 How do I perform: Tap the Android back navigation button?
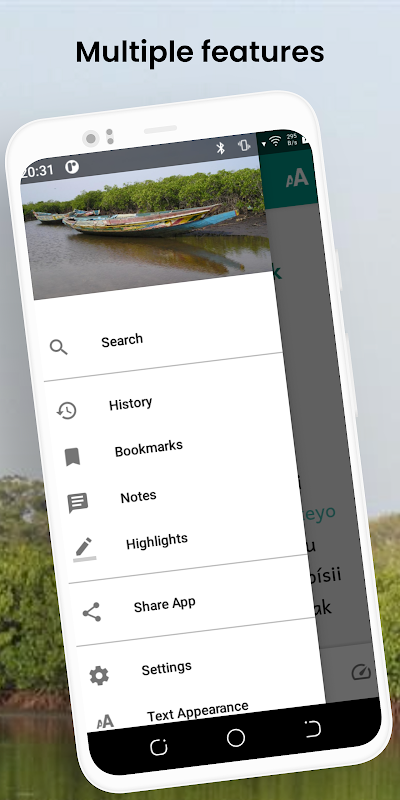click(x=312, y=729)
